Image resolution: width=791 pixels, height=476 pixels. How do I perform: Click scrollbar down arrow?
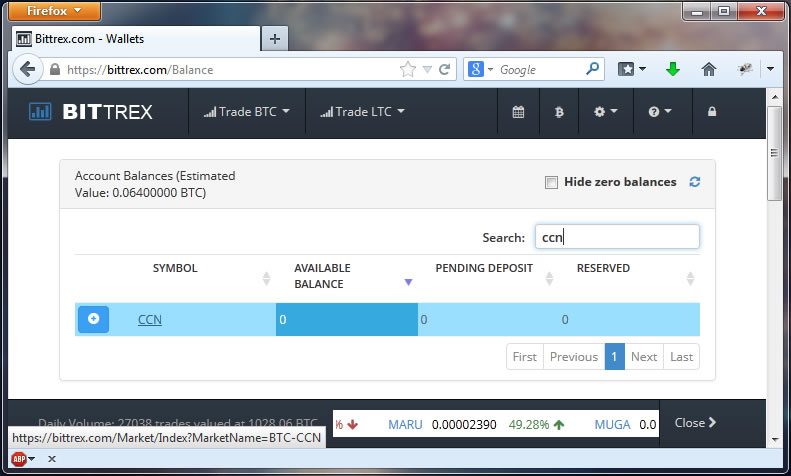click(774, 440)
